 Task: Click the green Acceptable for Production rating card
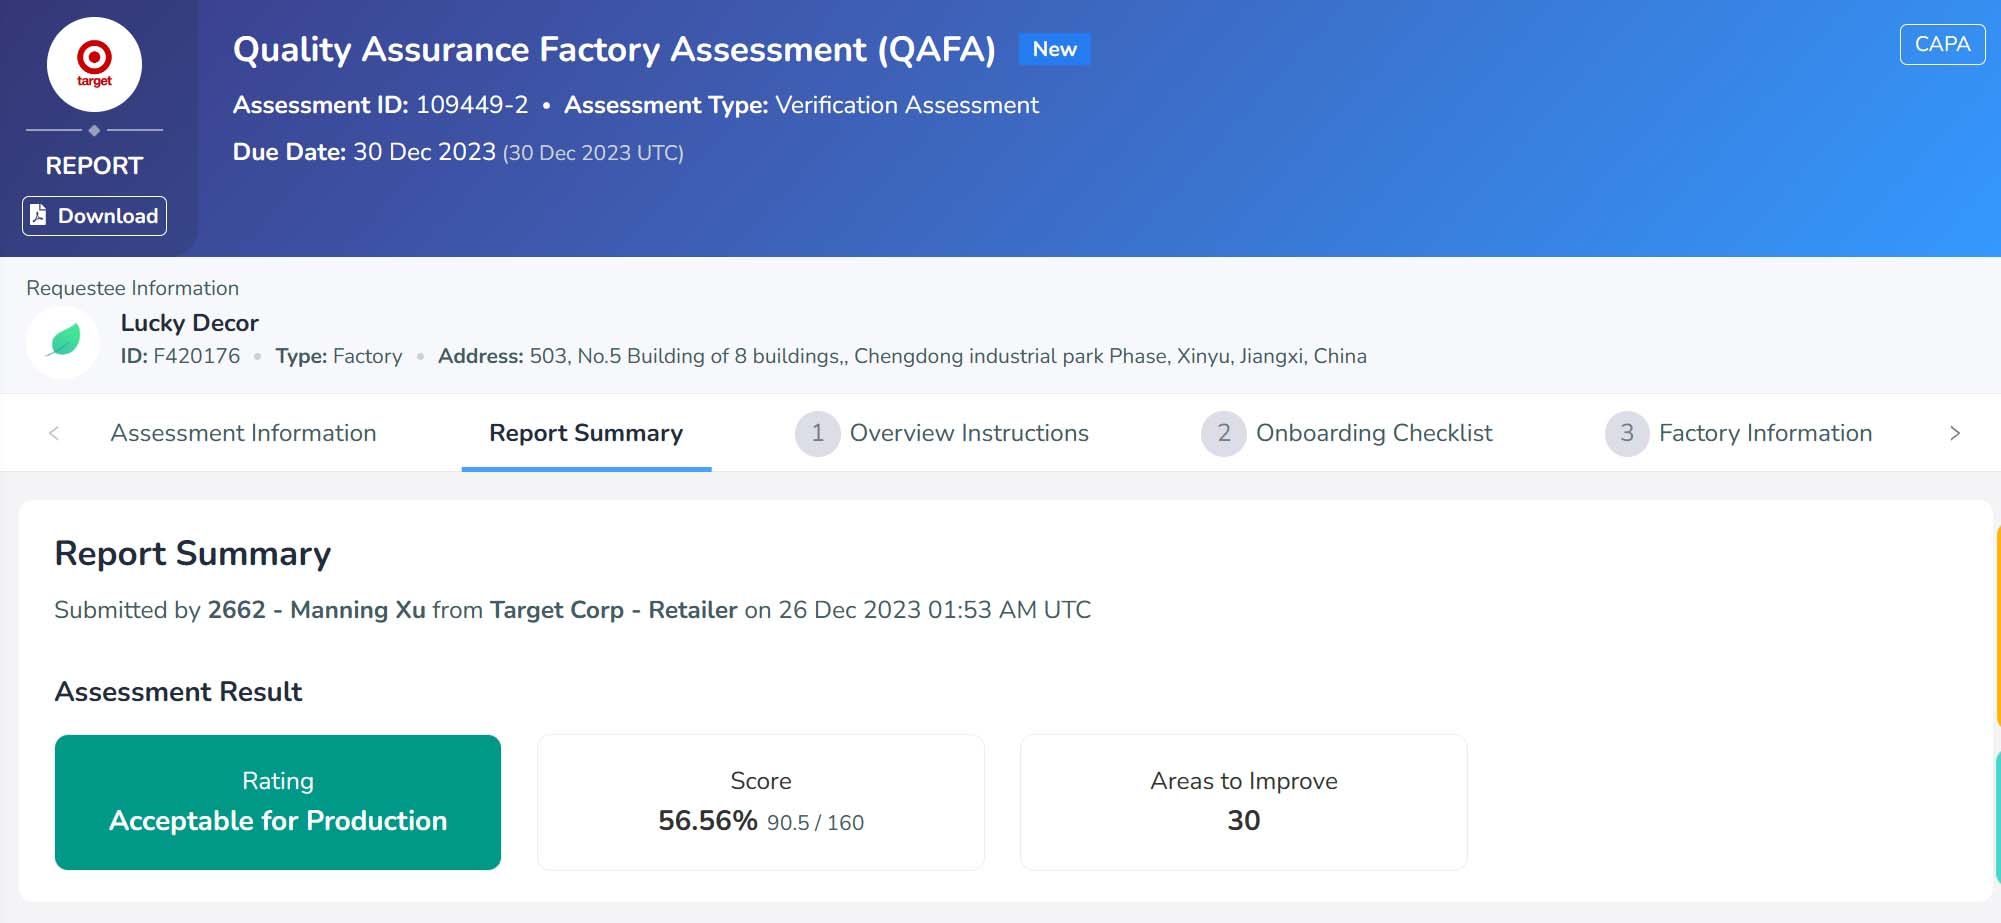click(278, 801)
